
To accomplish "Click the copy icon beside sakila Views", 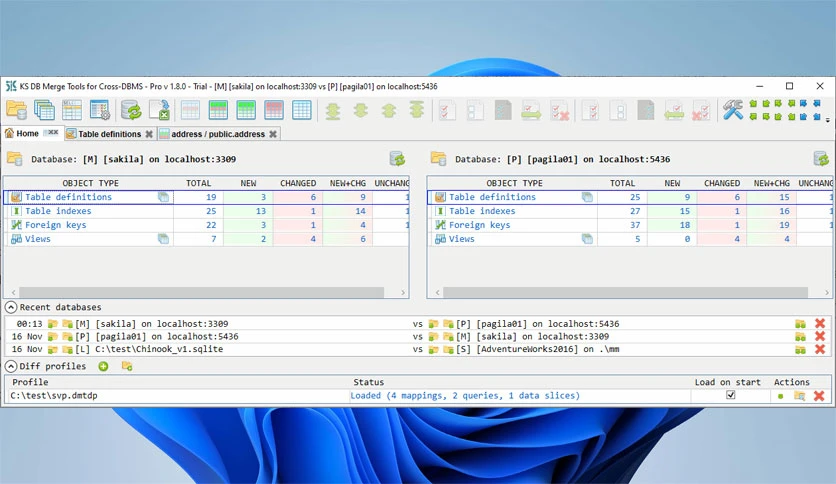I will click(164, 239).
